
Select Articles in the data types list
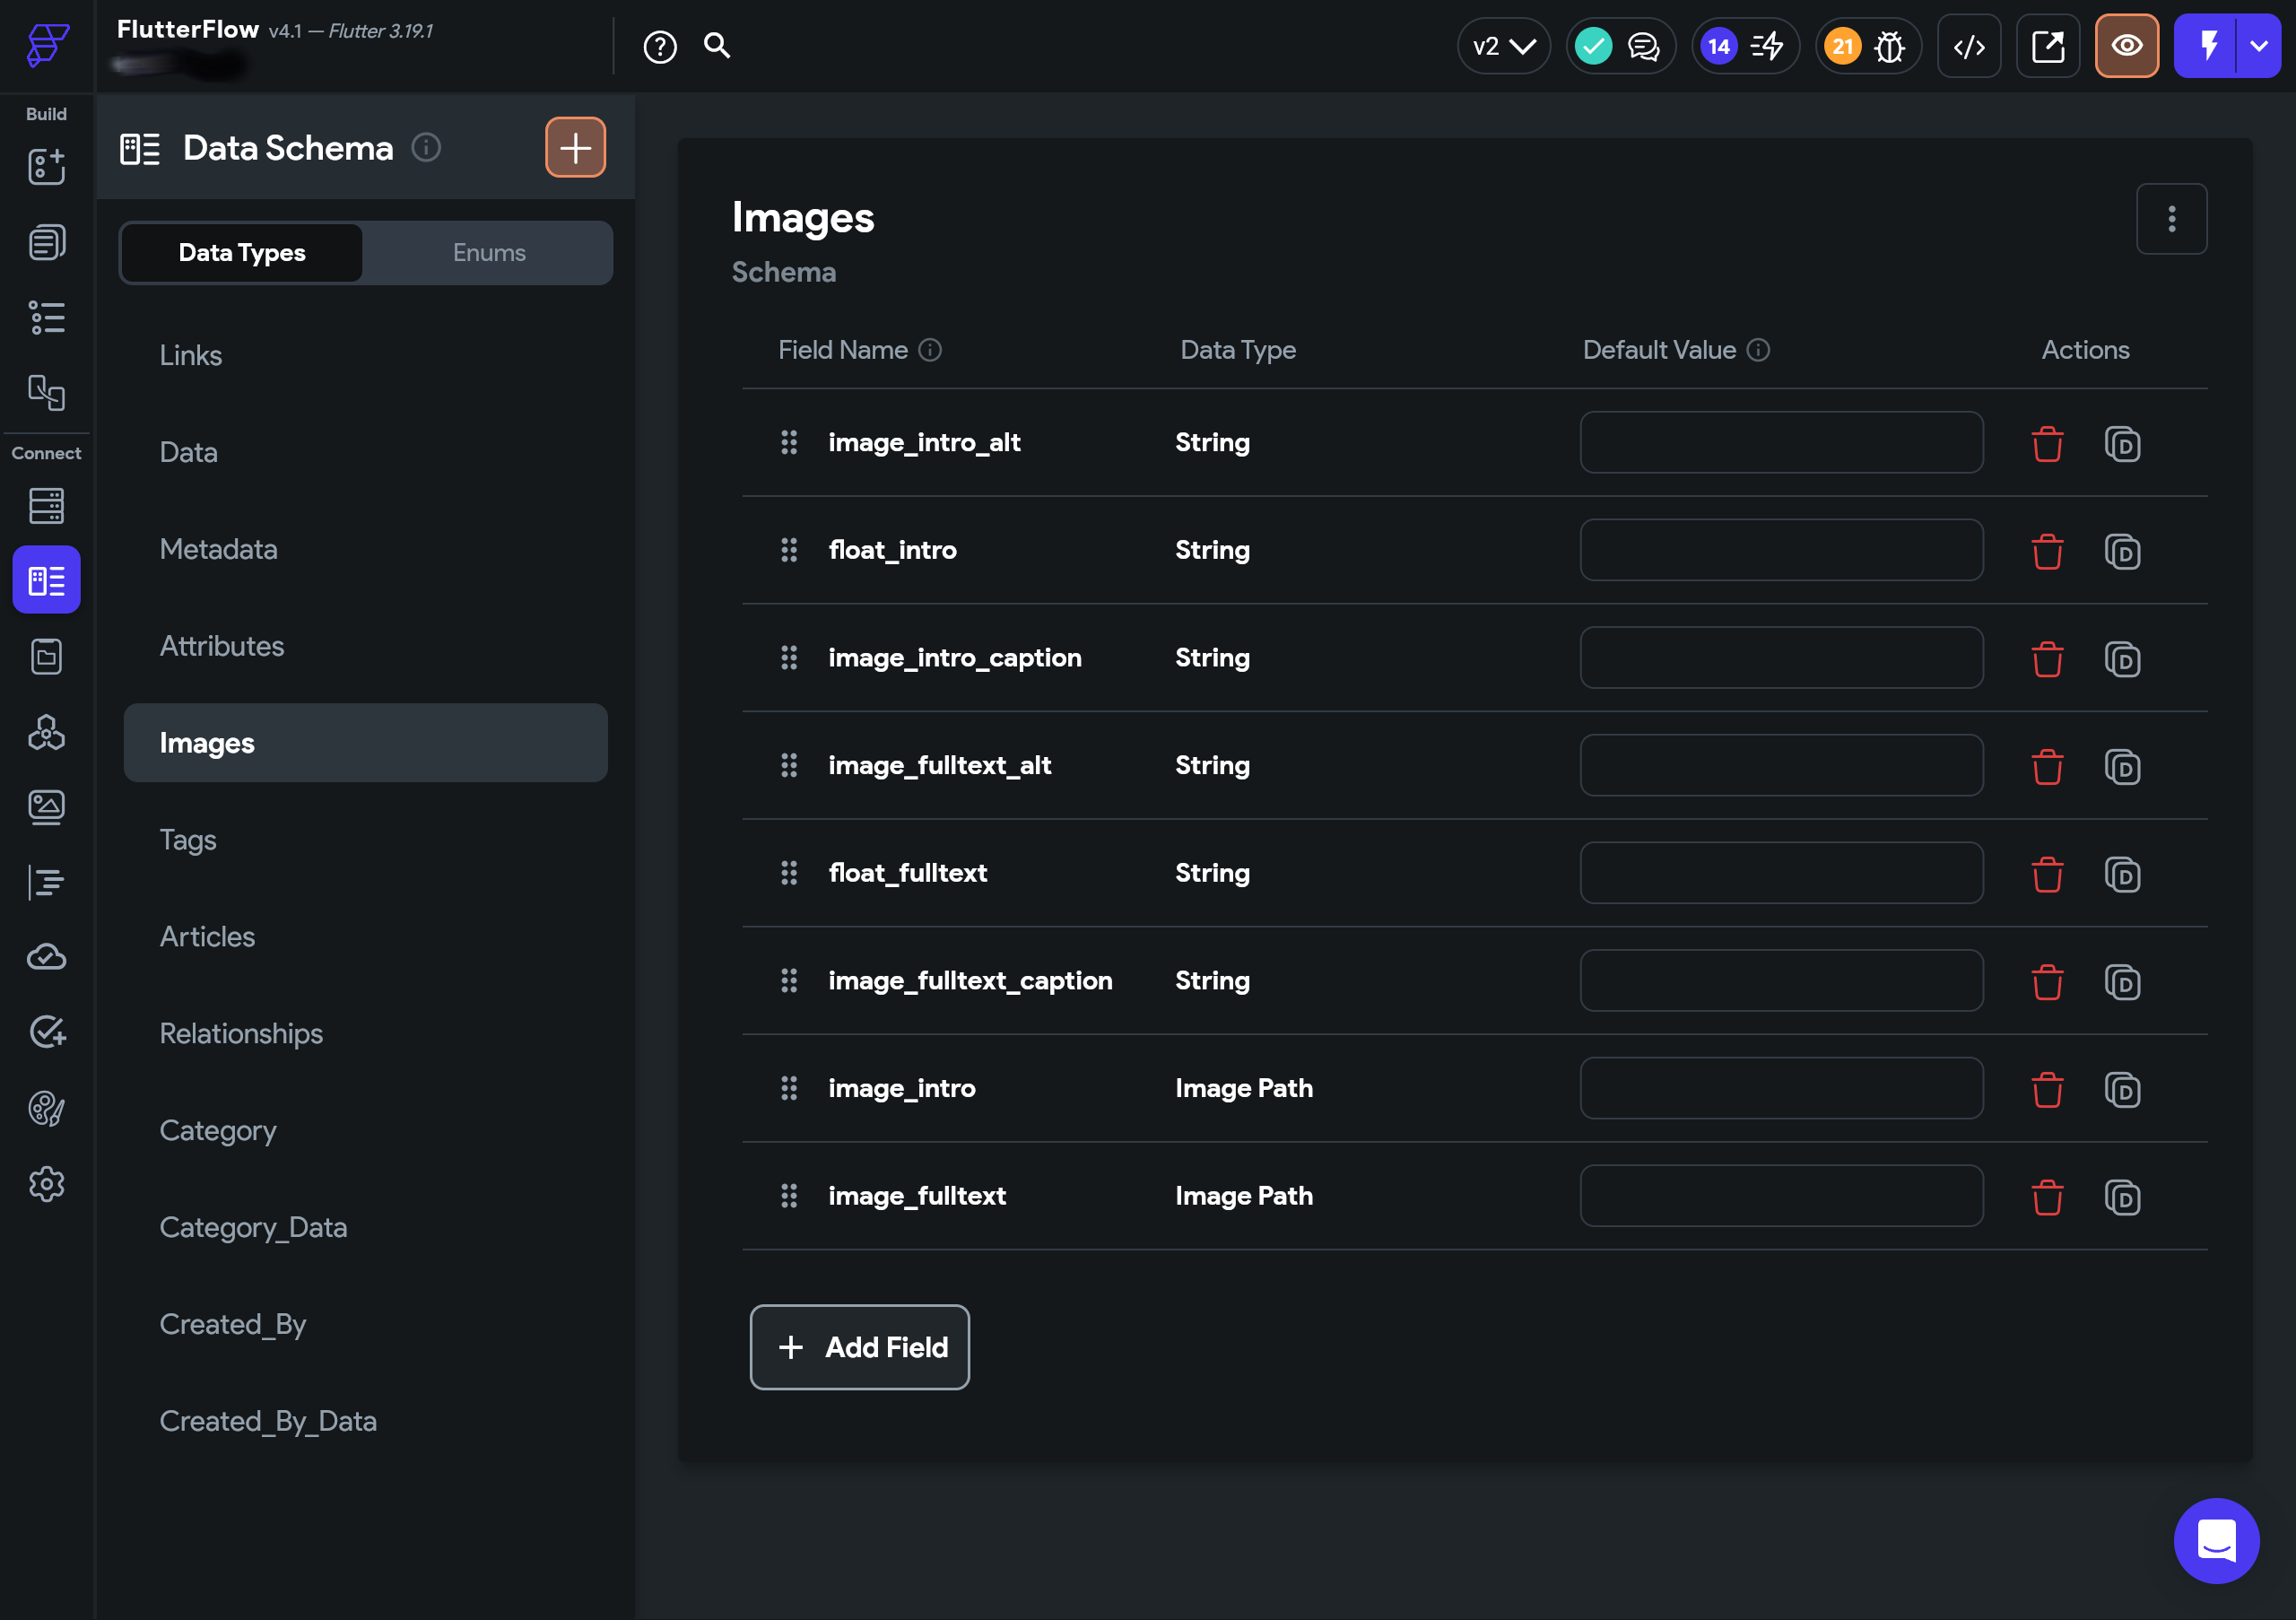[x=207, y=936]
